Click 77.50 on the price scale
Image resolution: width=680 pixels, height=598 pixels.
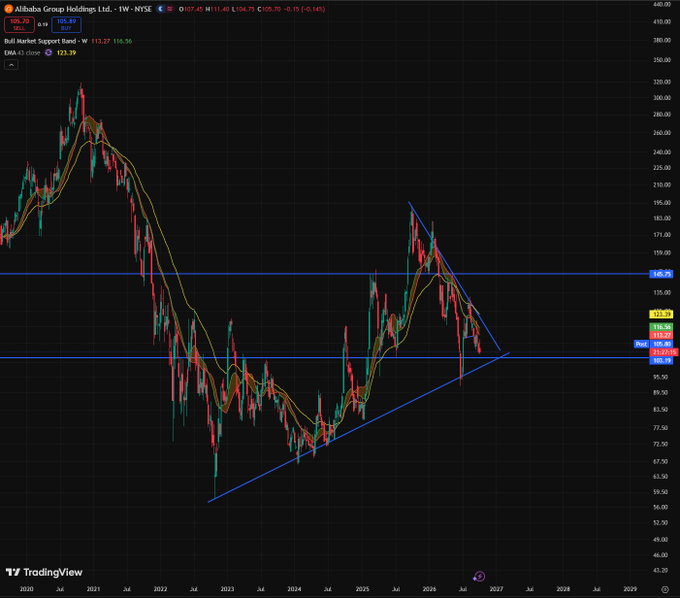click(x=662, y=428)
